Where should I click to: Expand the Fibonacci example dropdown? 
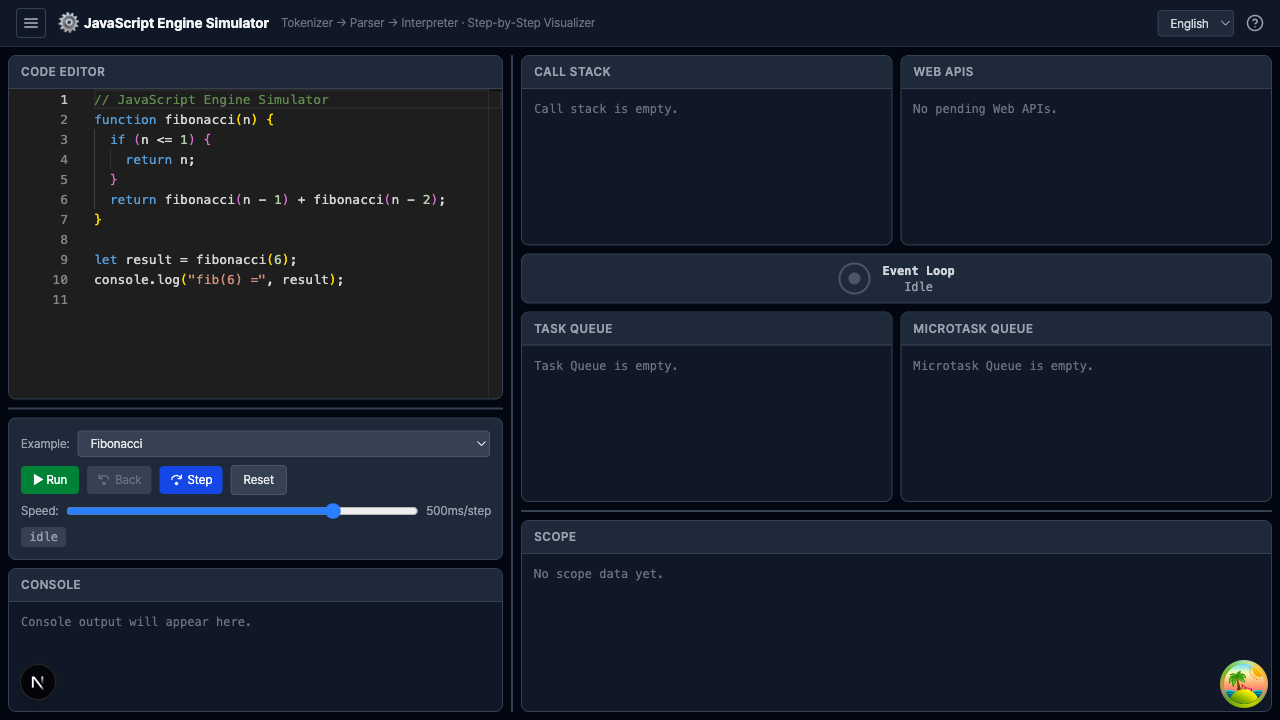point(283,443)
